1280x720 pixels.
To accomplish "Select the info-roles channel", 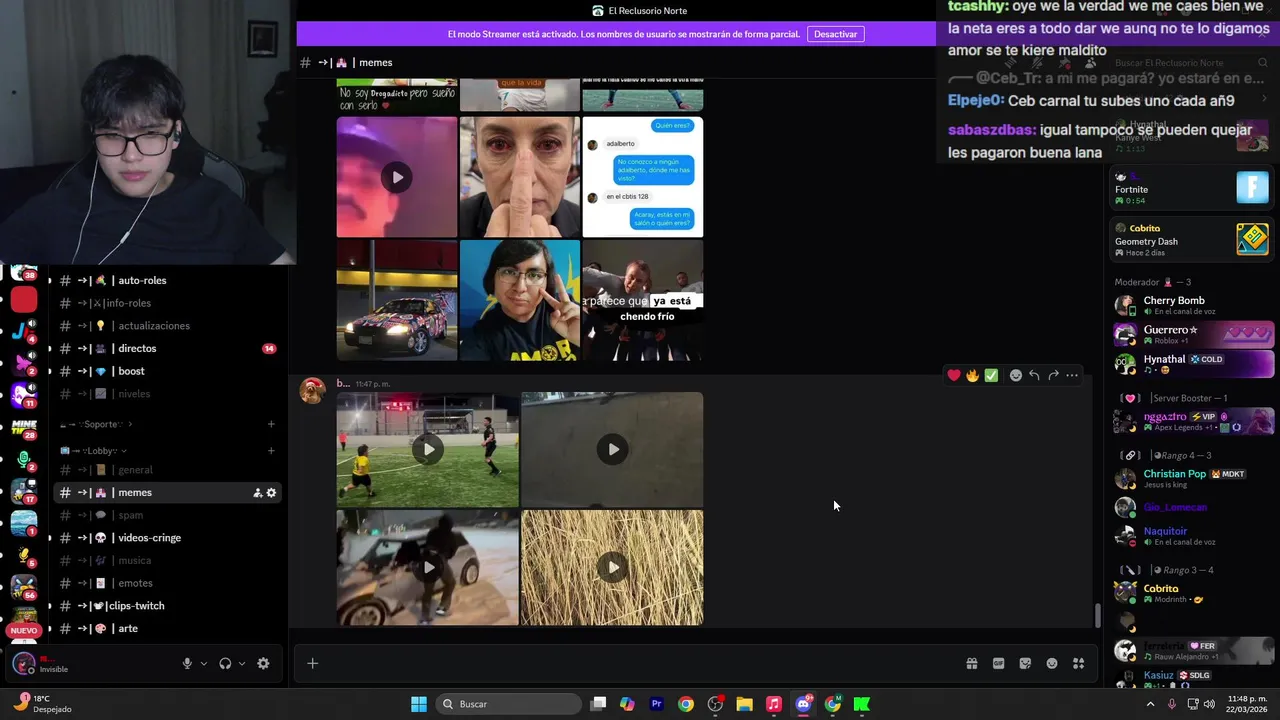I will coord(167,303).
